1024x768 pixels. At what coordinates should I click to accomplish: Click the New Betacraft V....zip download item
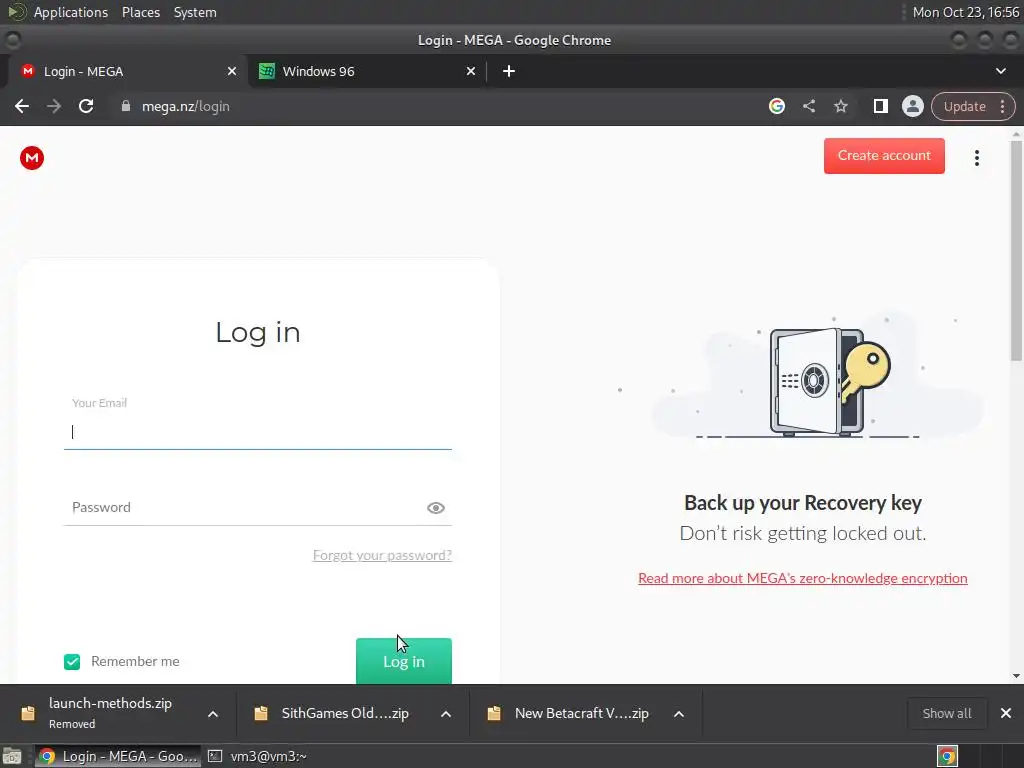click(581, 713)
